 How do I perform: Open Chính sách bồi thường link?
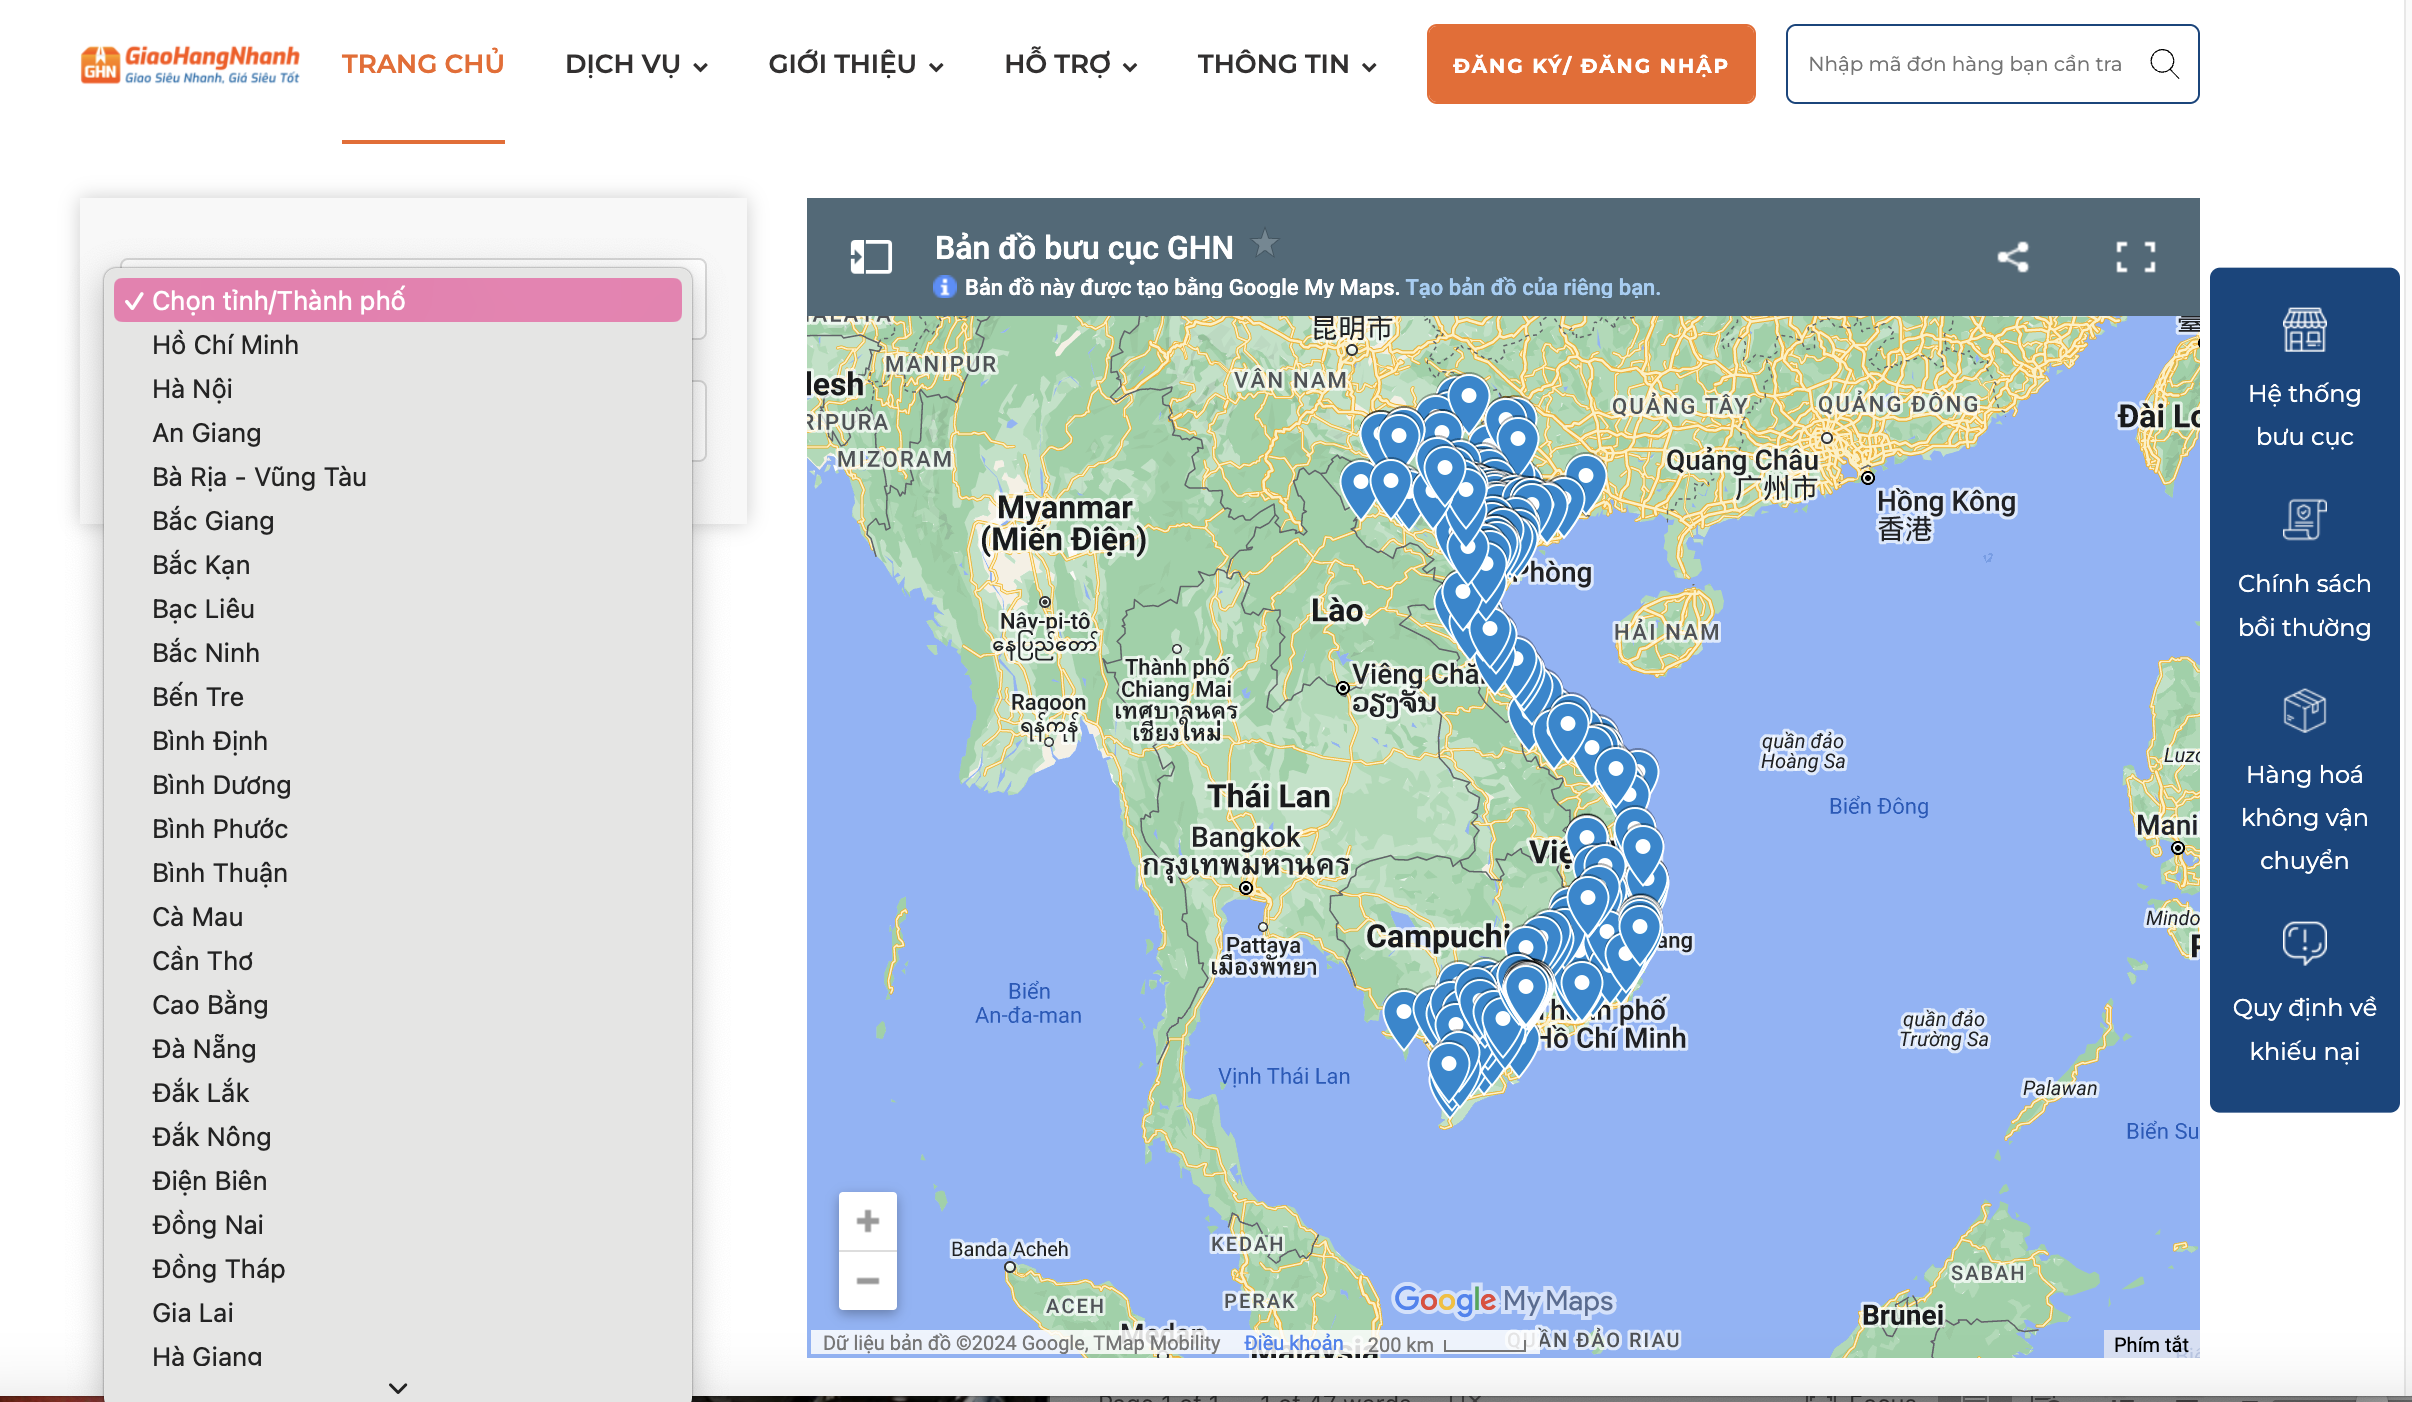coord(2304,605)
